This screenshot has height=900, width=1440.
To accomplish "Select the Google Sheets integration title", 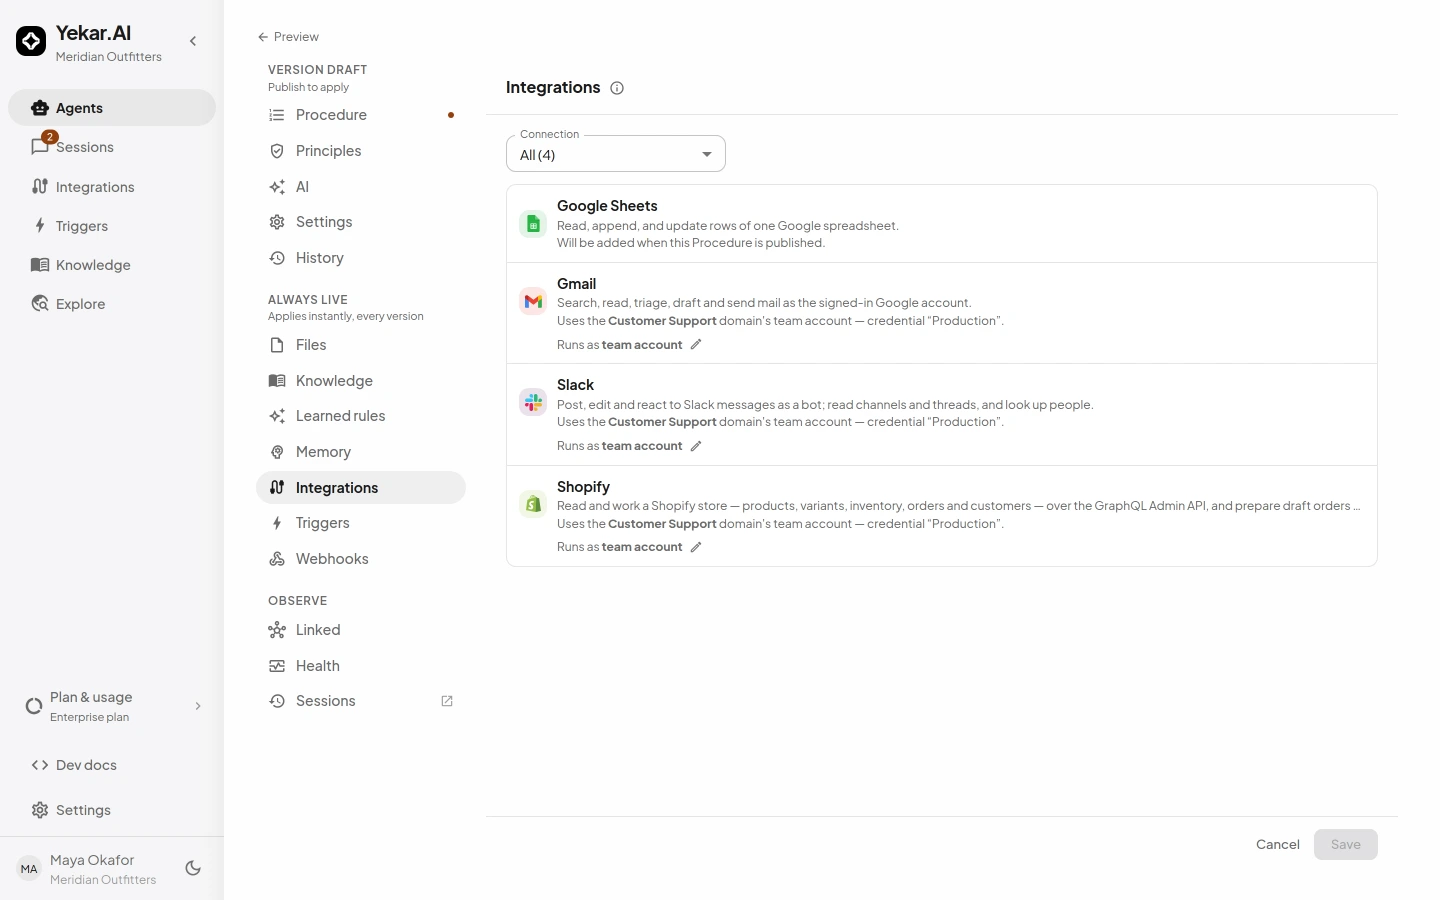I will tap(607, 206).
